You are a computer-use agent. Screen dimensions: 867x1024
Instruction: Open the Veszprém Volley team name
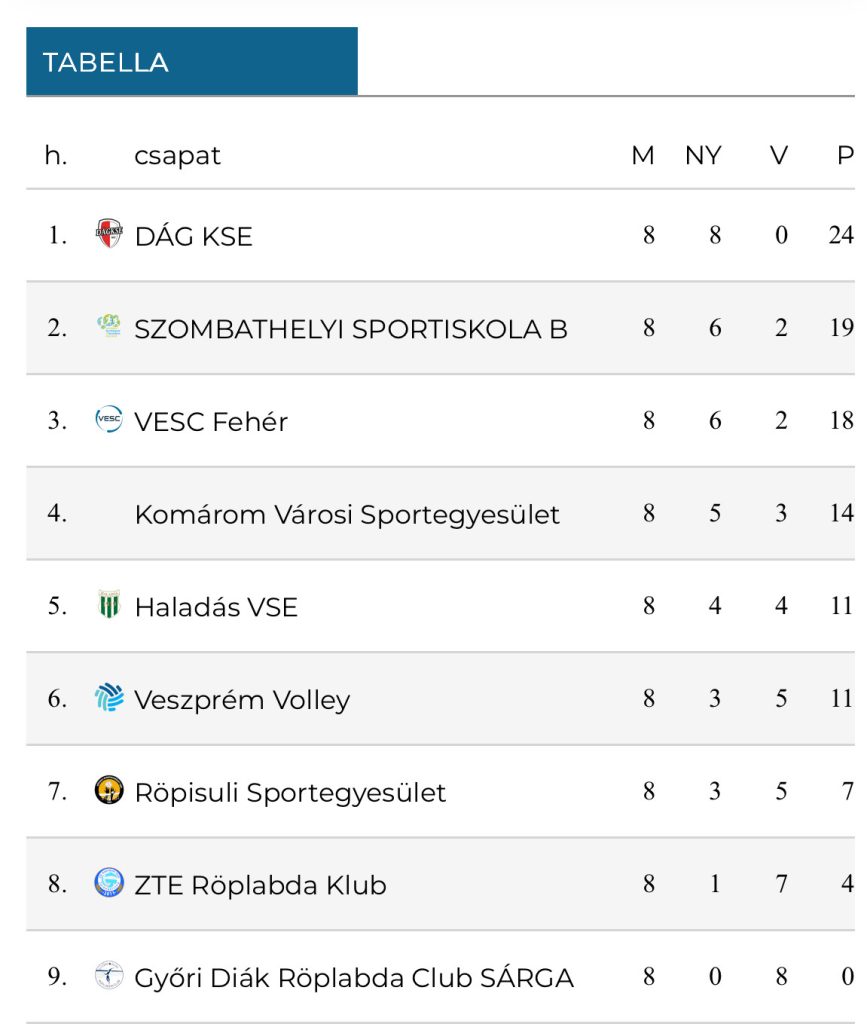point(242,700)
